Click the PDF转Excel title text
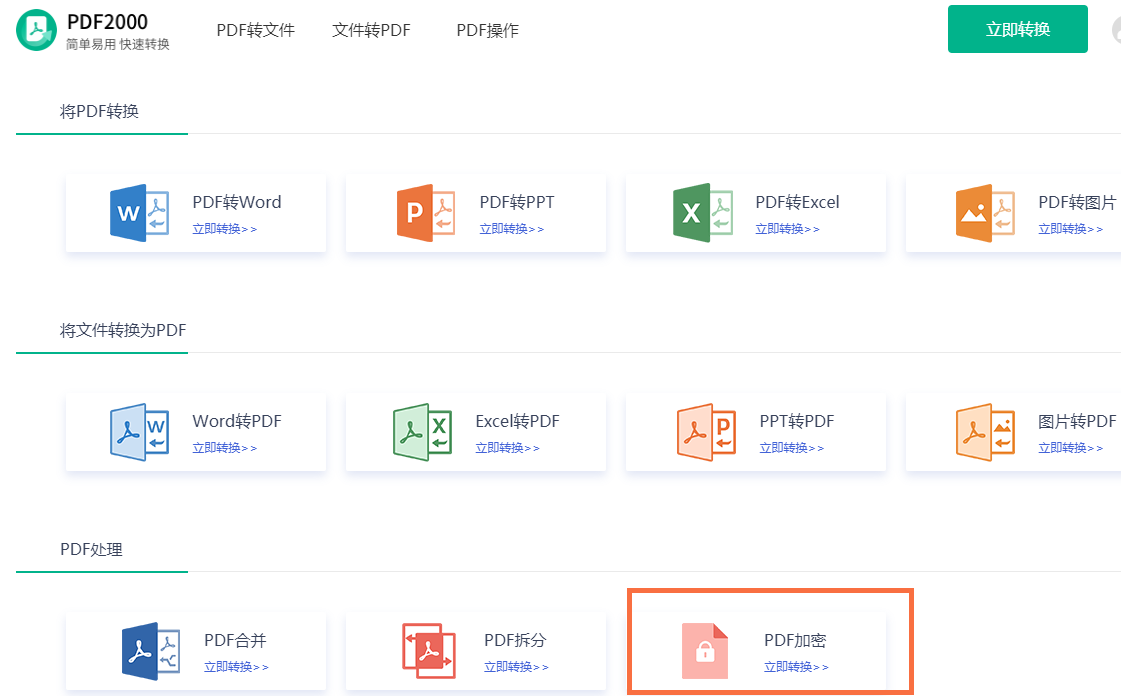Image resolution: width=1121 pixels, height=696 pixels. [x=797, y=202]
